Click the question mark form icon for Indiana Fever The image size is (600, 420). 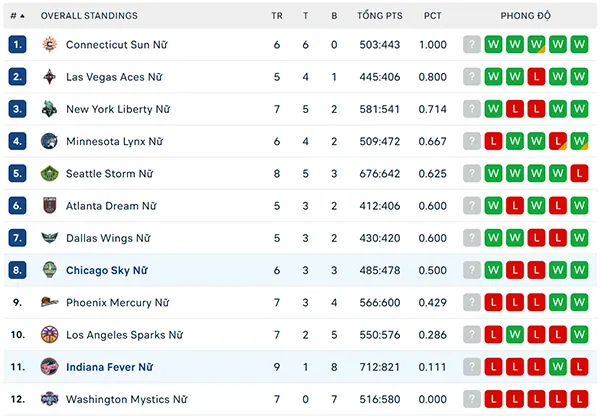pos(471,367)
